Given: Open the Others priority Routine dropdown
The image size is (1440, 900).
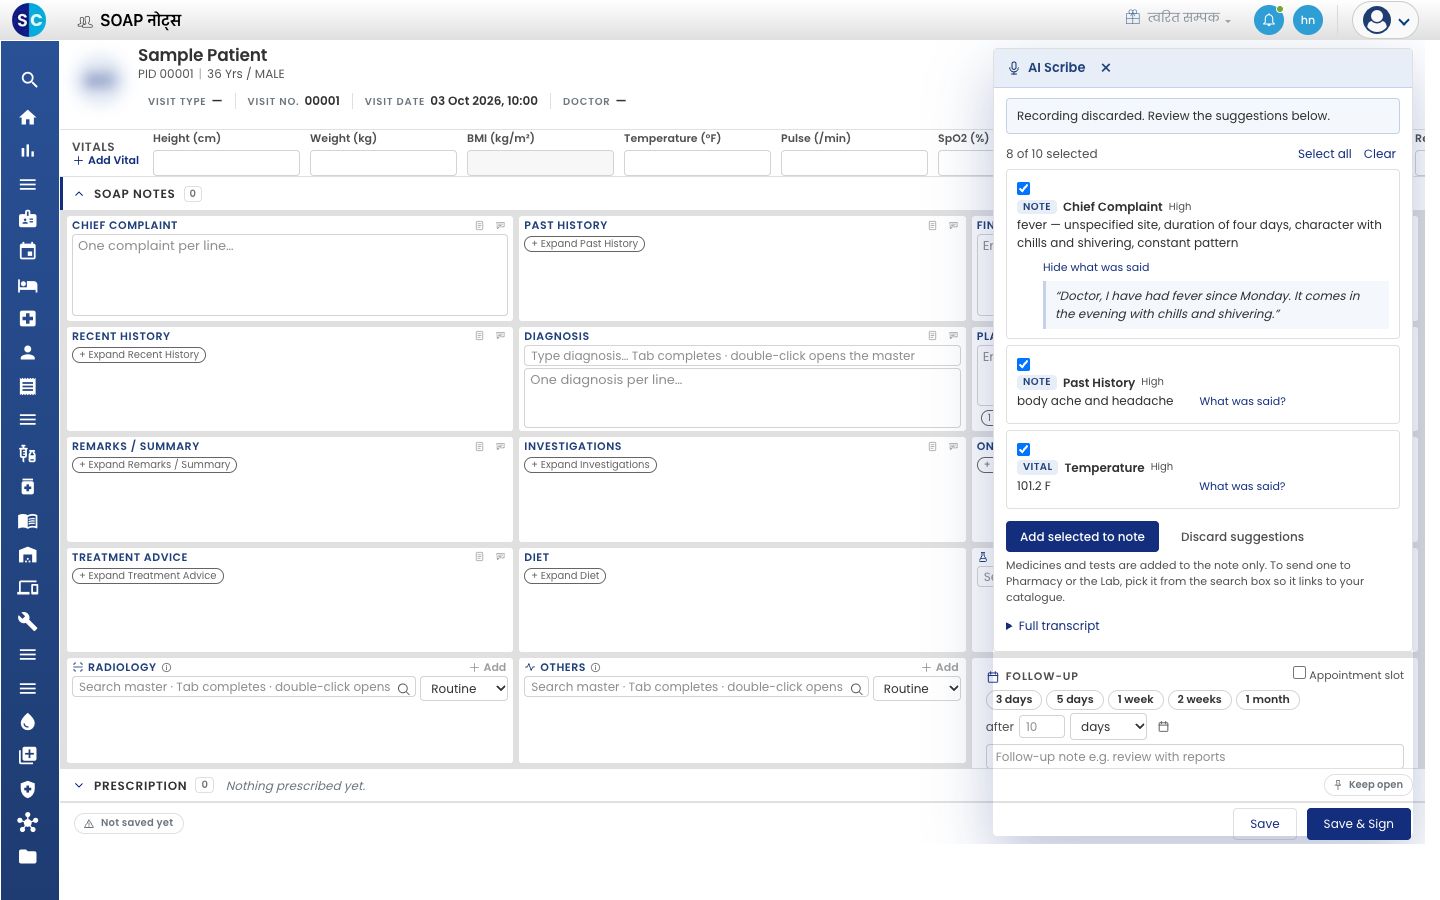Looking at the screenshot, I should (917, 688).
